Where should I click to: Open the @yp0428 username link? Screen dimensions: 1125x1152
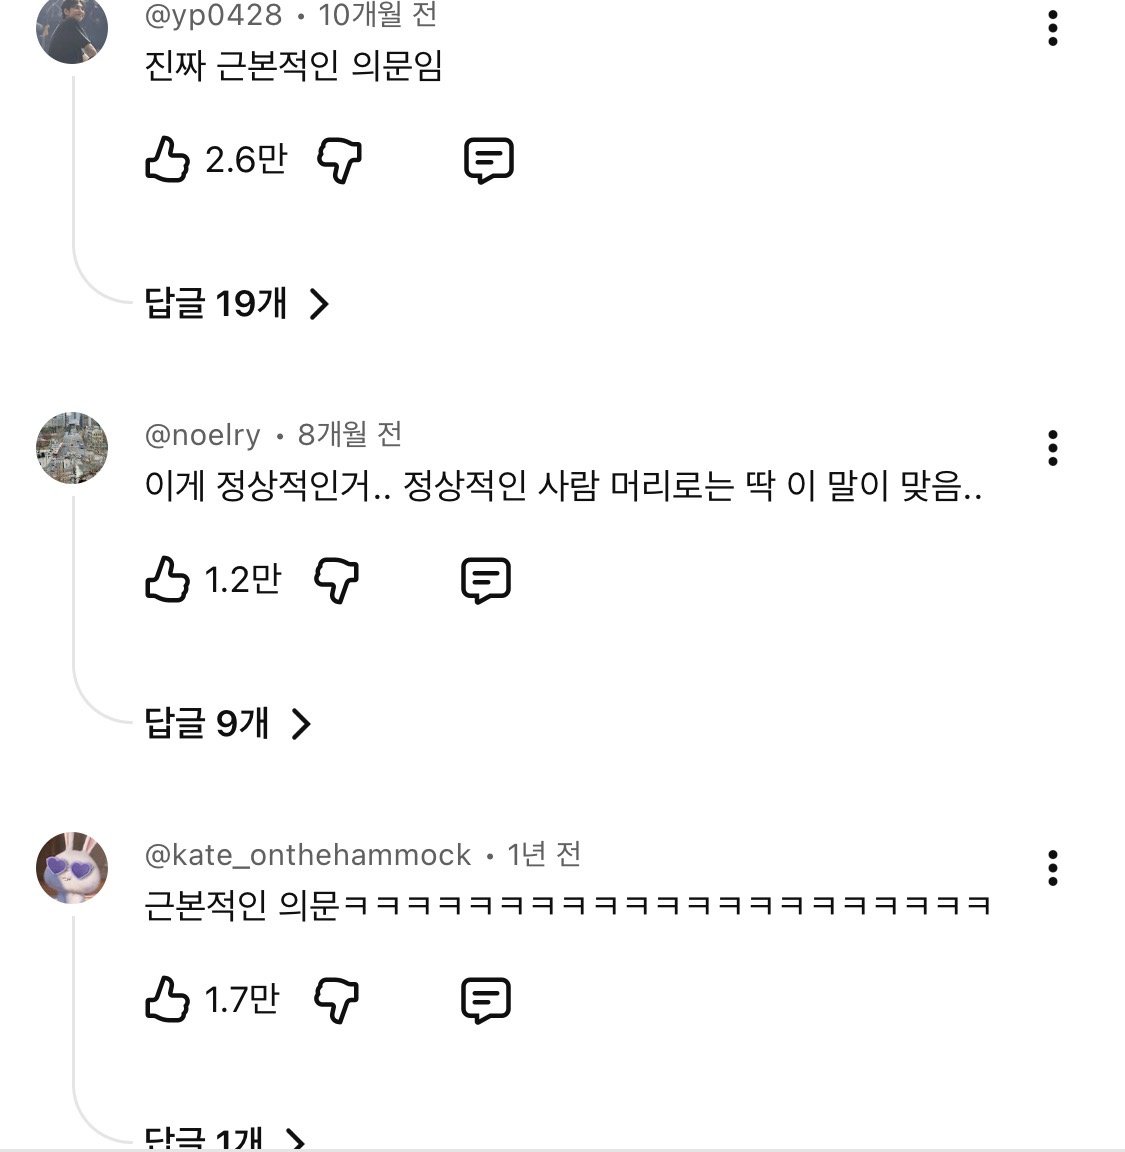point(214,15)
